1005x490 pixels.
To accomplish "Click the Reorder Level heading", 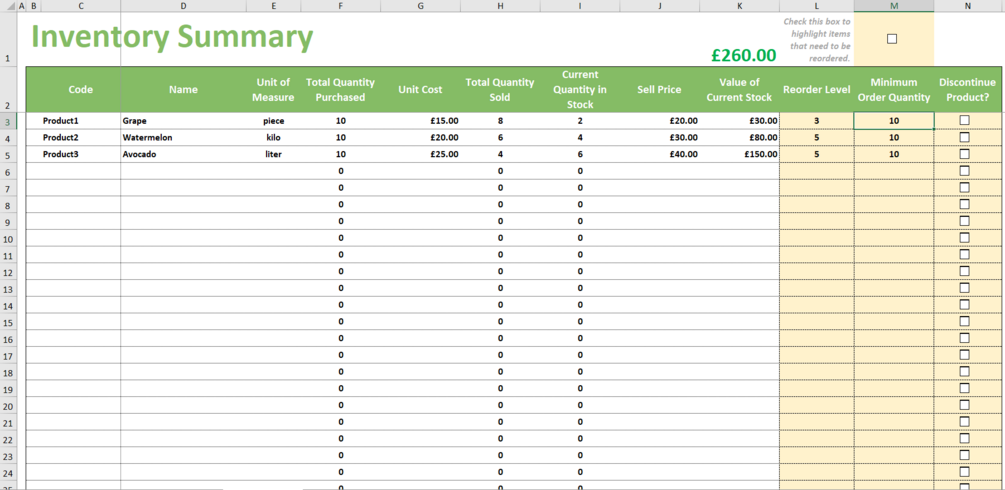I will 817,90.
